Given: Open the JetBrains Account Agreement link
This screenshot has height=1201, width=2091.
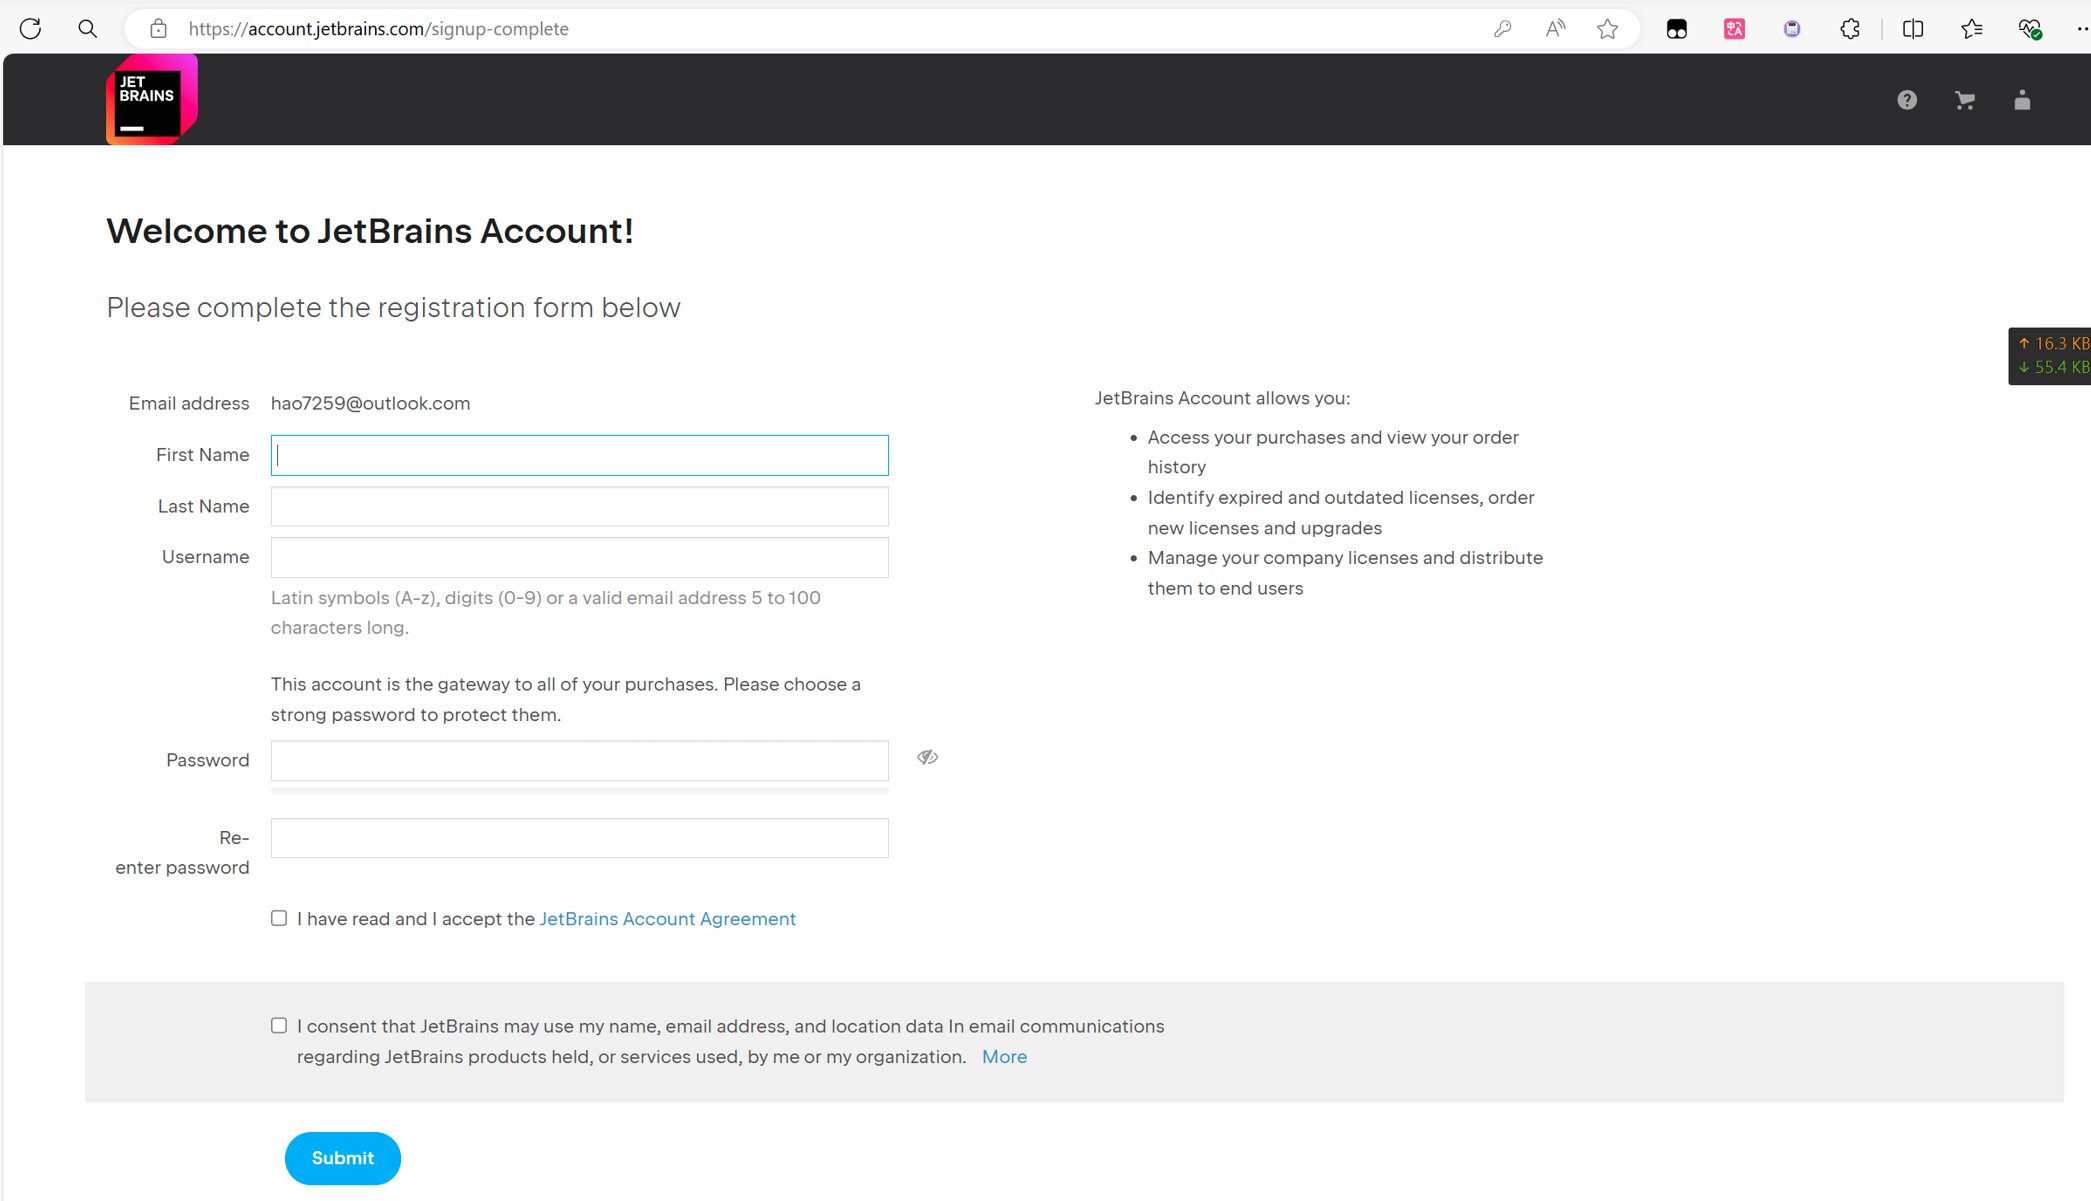Looking at the screenshot, I should [667, 919].
